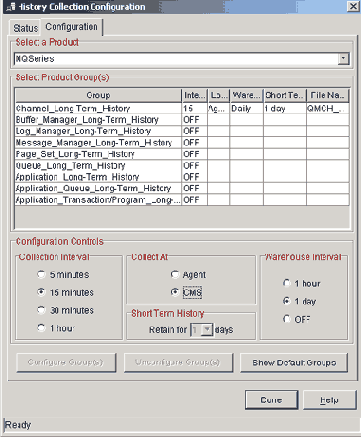Image resolution: width=361 pixels, height=437 pixels.
Task: Click the Configure Group(s) button
Action: 66,362
